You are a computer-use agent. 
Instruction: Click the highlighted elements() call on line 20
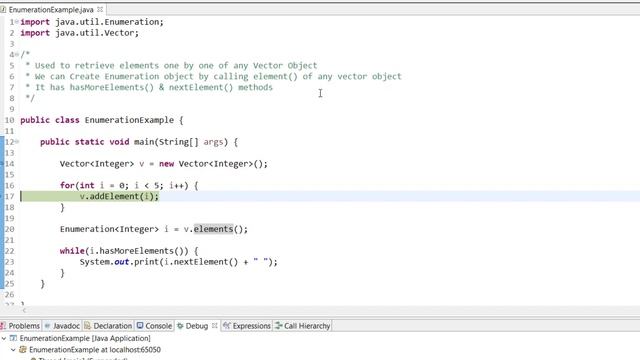coord(213,229)
